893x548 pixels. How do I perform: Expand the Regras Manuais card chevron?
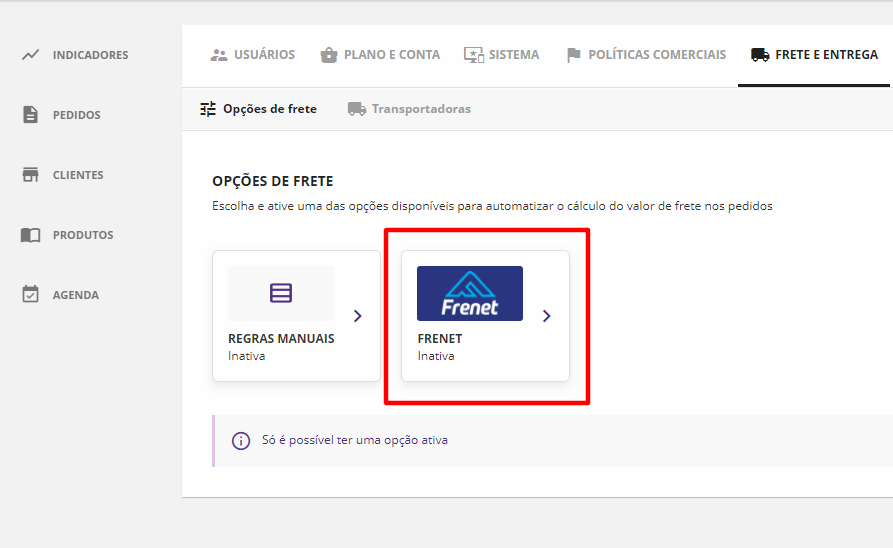[x=358, y=316]
